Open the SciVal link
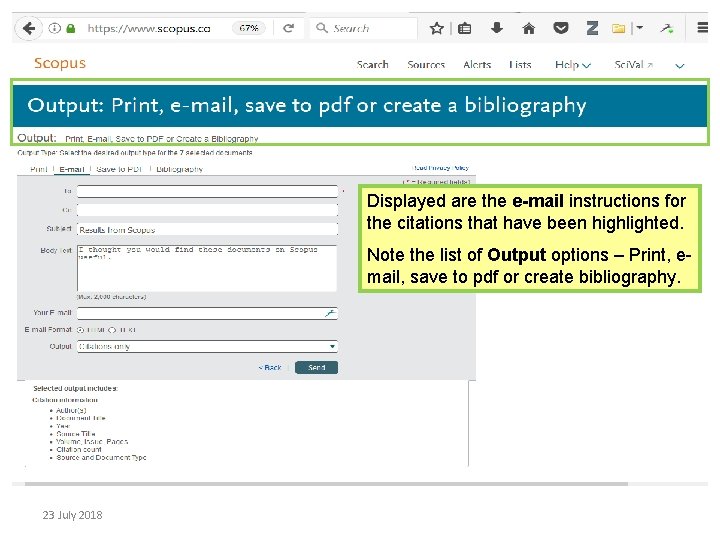The width and height of the screenshot is (720, 540). click(634, 65)
